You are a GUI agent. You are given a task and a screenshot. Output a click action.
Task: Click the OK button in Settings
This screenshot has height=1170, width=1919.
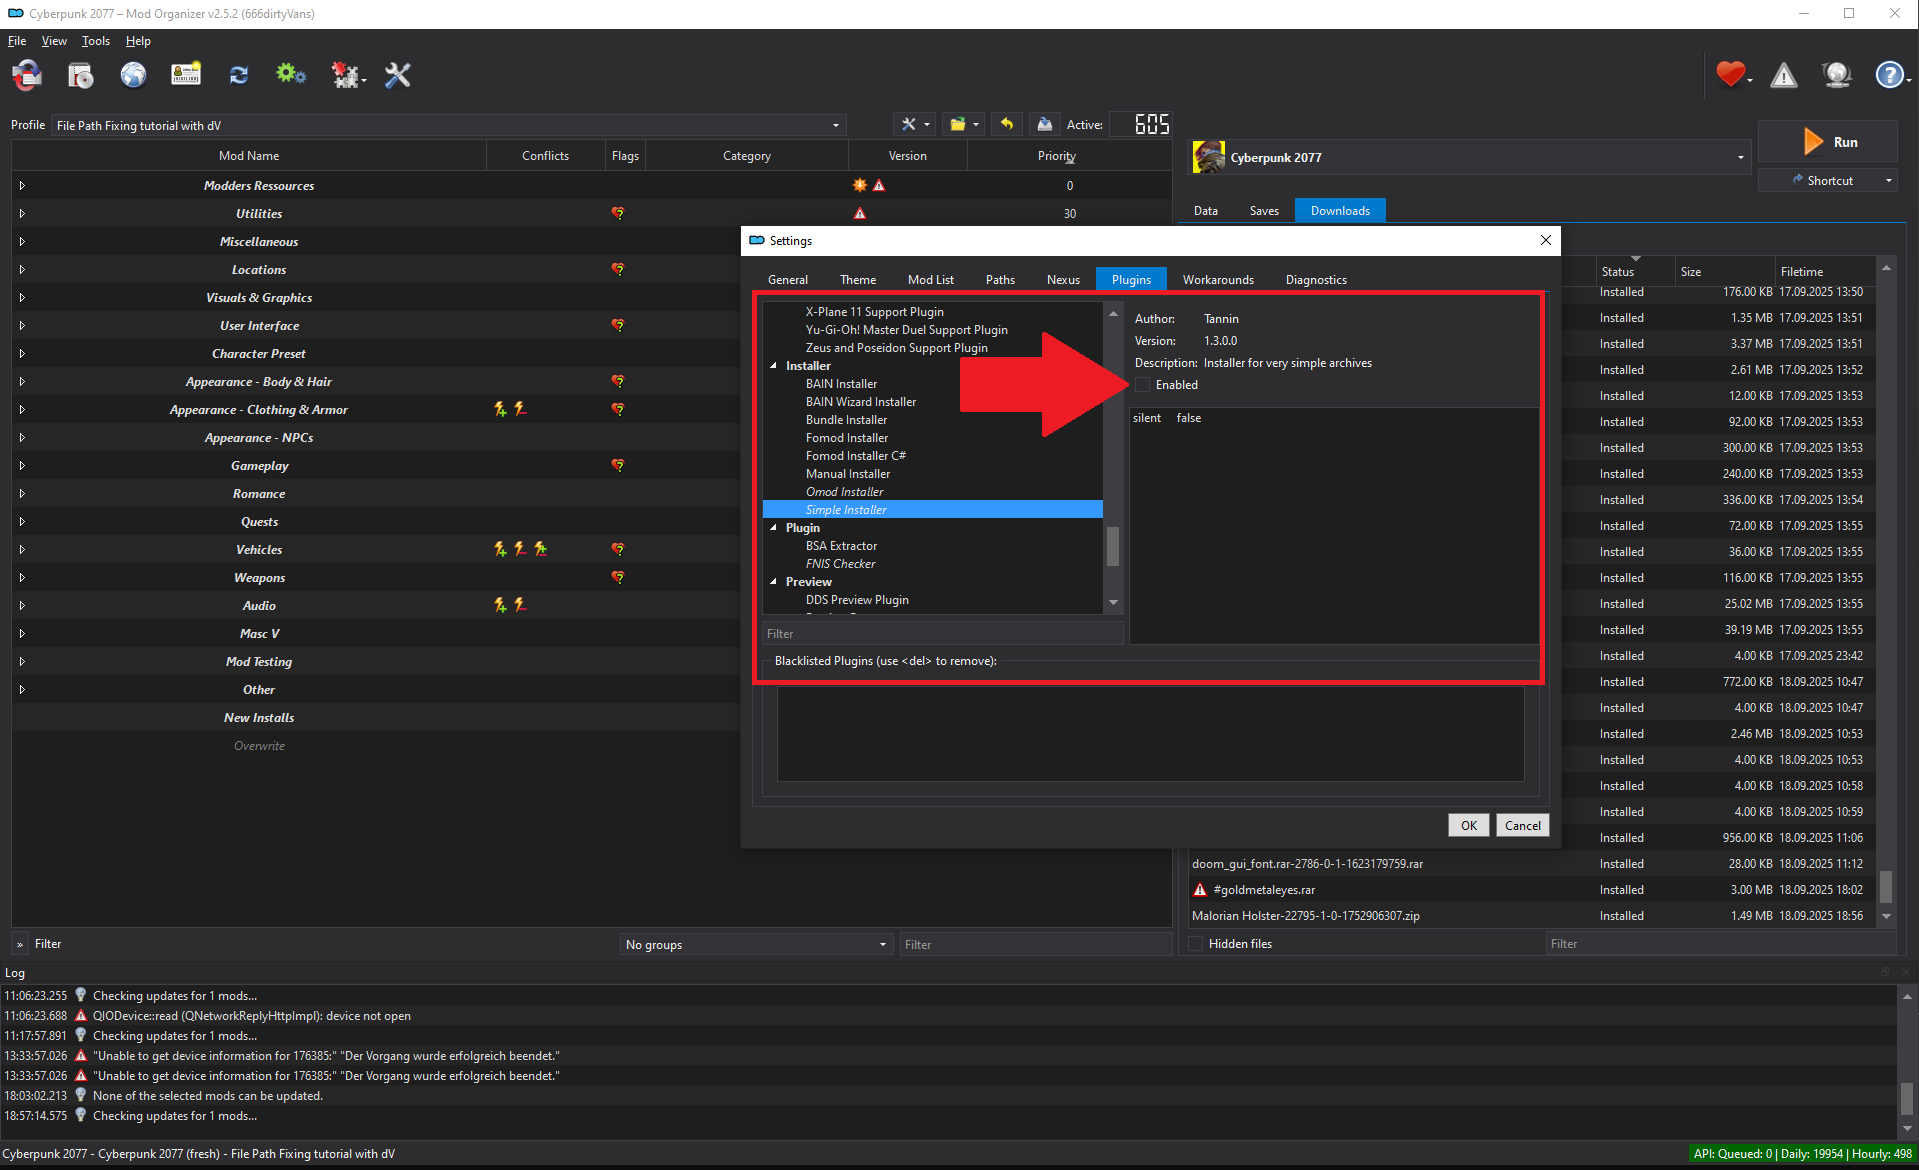[1468, 825]
